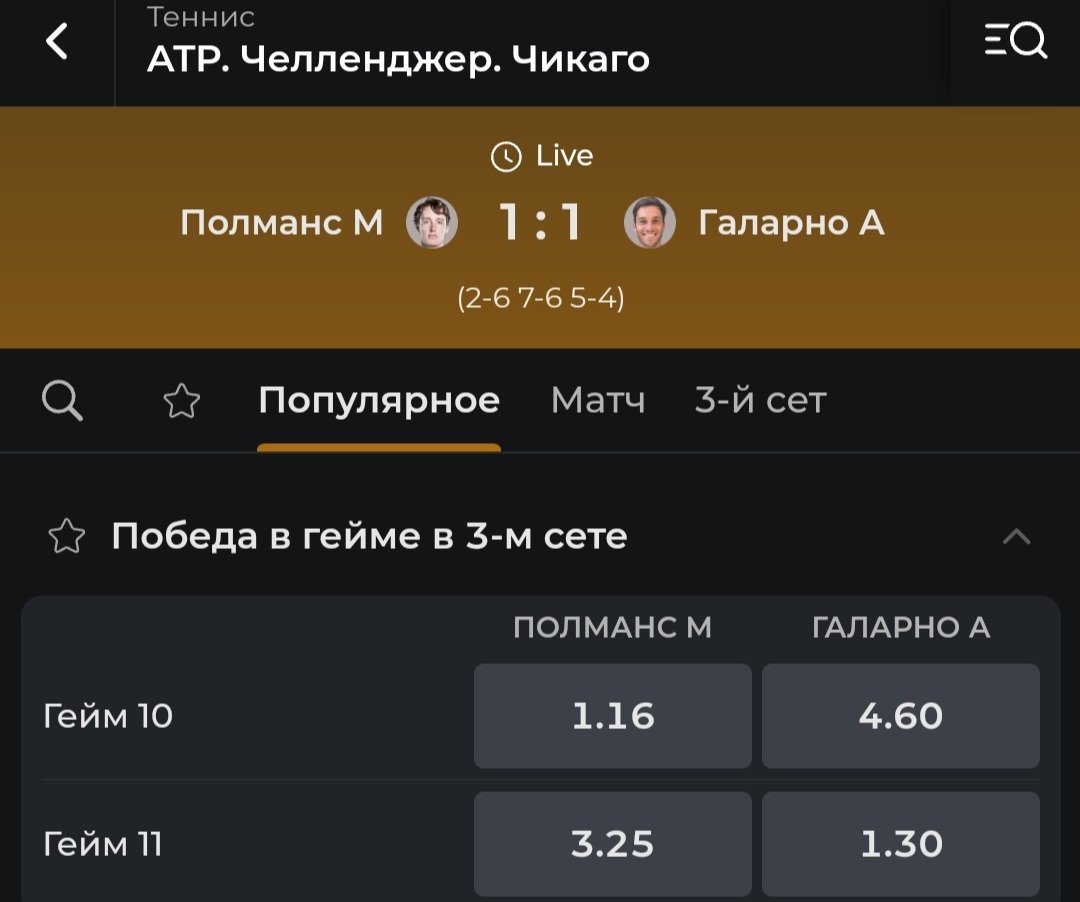1080x902 pixels.
Task: Switch to the Матч tab
Action: pos(598,402)
